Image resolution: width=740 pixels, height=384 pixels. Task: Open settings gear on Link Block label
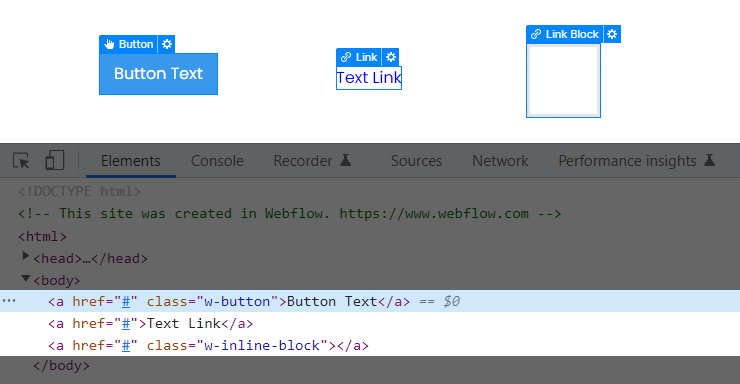click(612, 34)
